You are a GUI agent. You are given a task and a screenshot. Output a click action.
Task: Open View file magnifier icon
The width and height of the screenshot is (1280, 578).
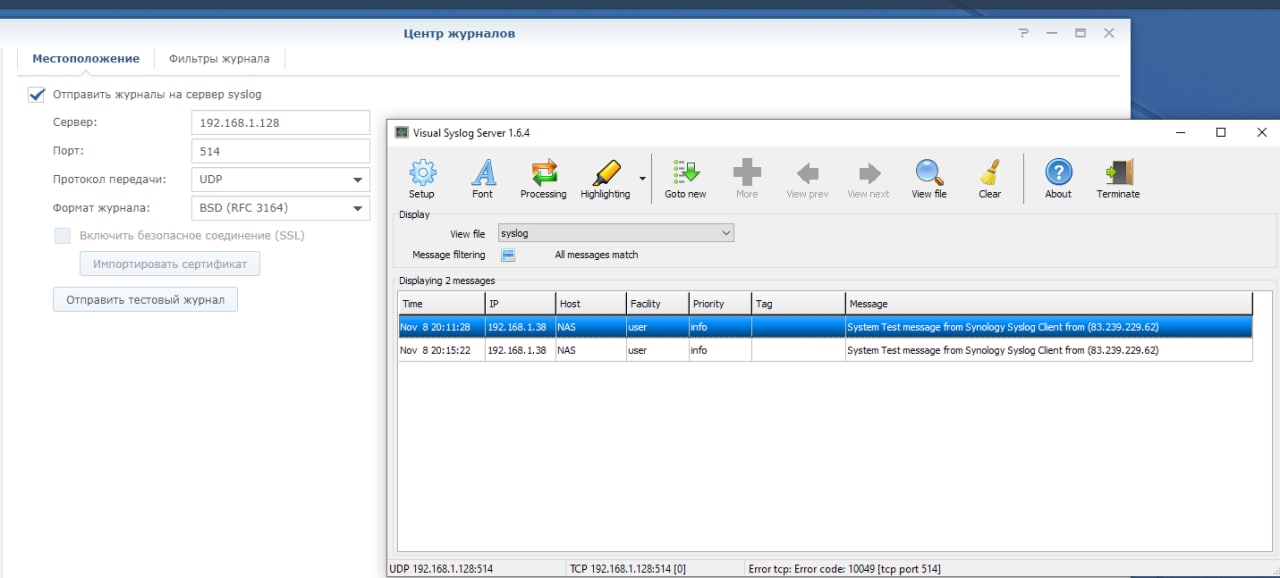coord(929,179)
